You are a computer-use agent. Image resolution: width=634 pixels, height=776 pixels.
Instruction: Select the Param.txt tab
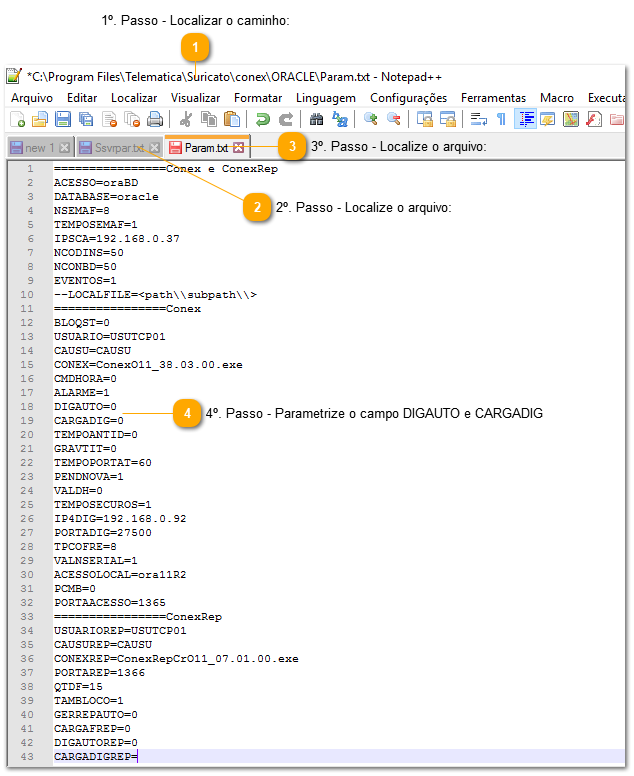pos(207,147)
